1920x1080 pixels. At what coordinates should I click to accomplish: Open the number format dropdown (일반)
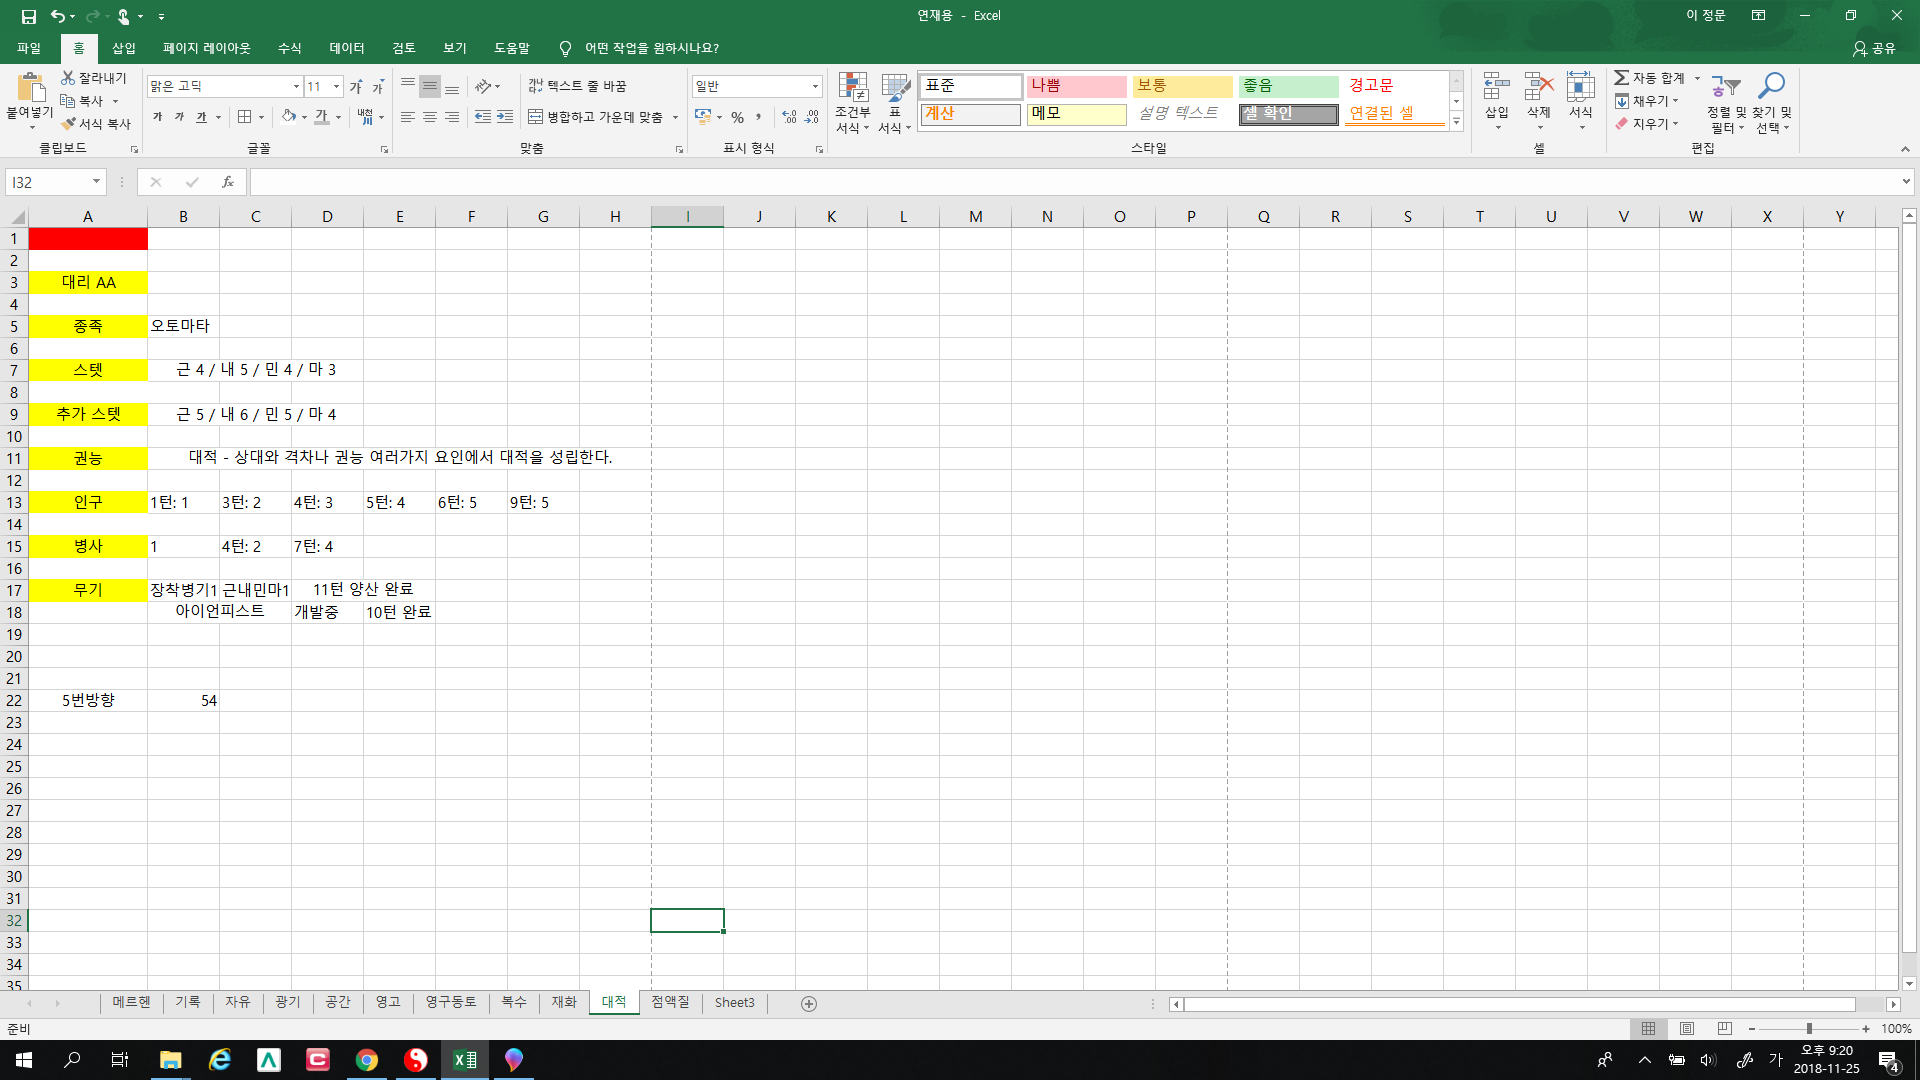pyautogui.click(x=815, y=86)
